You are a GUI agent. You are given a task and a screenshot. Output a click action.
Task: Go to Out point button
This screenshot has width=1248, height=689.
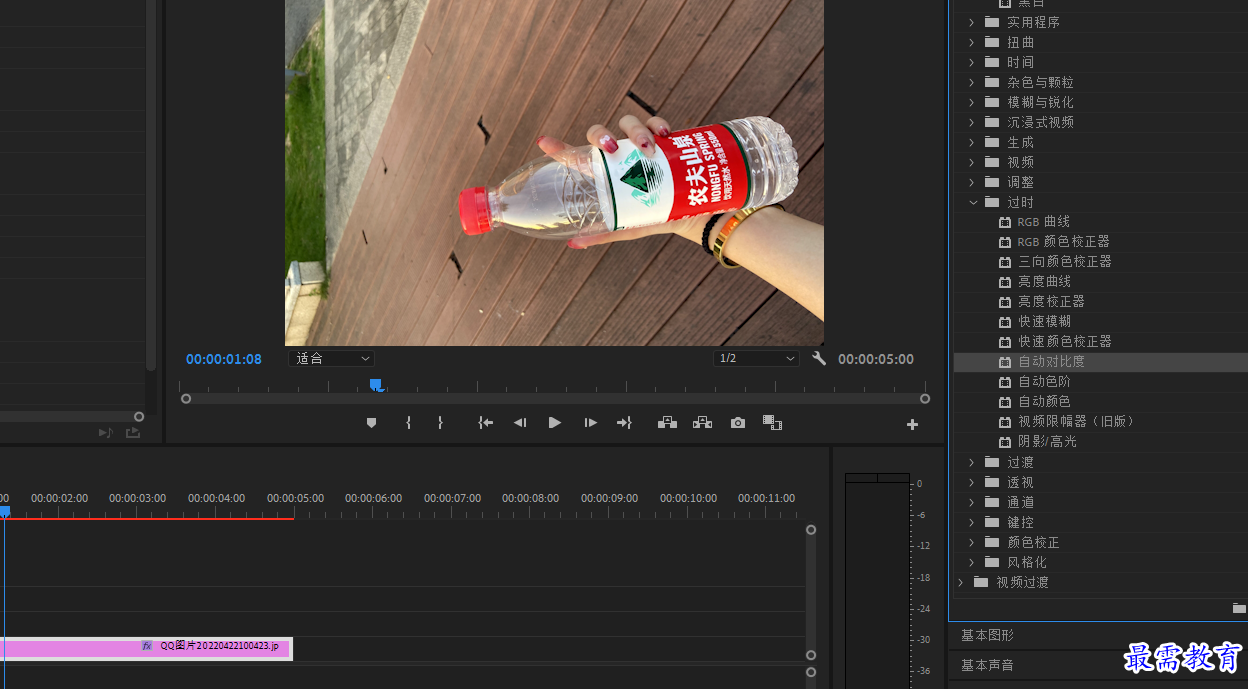click(624, 423)
